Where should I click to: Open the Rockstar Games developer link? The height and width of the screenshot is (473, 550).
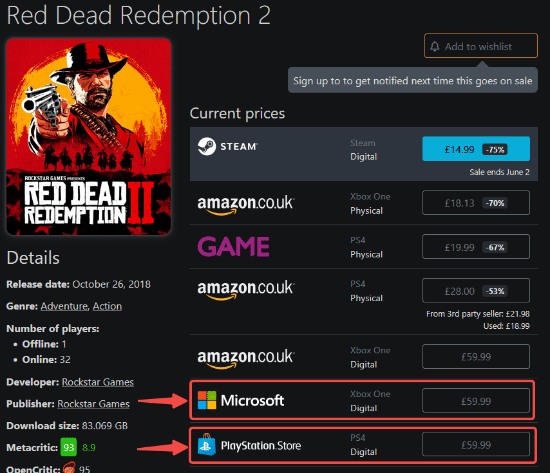98,382
